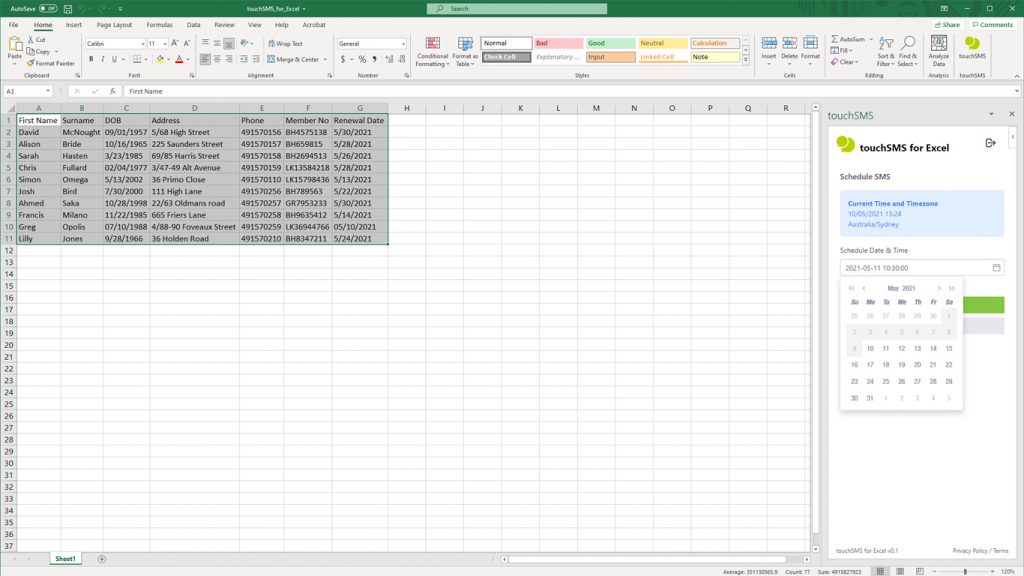Open the Privacy Policy / Terms link
1024x576 pixels.
[979, 550]
